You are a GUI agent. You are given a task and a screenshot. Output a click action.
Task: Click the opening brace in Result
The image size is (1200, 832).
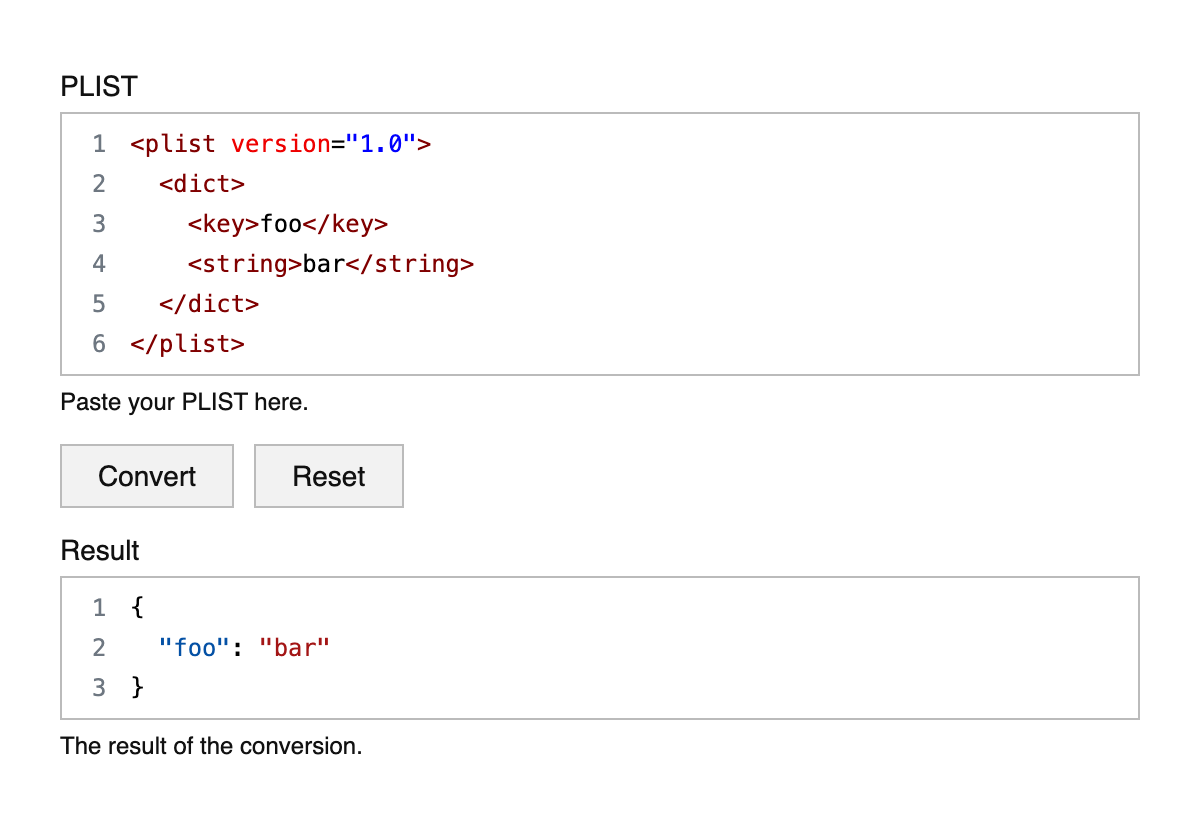(x=137, y=608)
